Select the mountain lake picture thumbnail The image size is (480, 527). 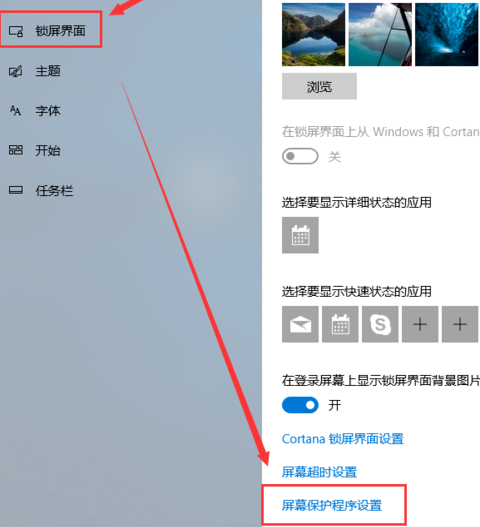pos(313,34)
